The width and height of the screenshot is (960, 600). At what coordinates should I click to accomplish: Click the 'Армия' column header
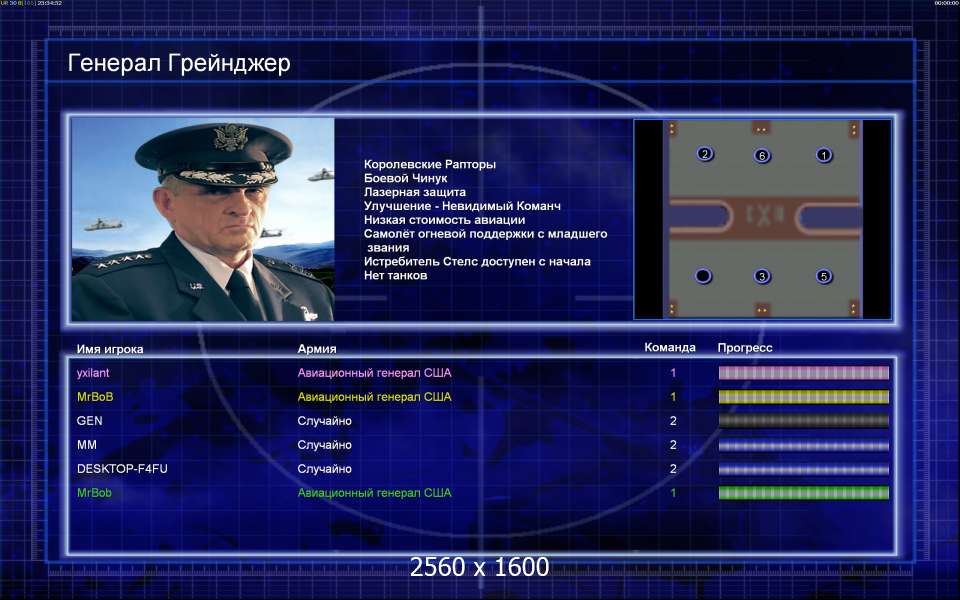coord(317,348)
